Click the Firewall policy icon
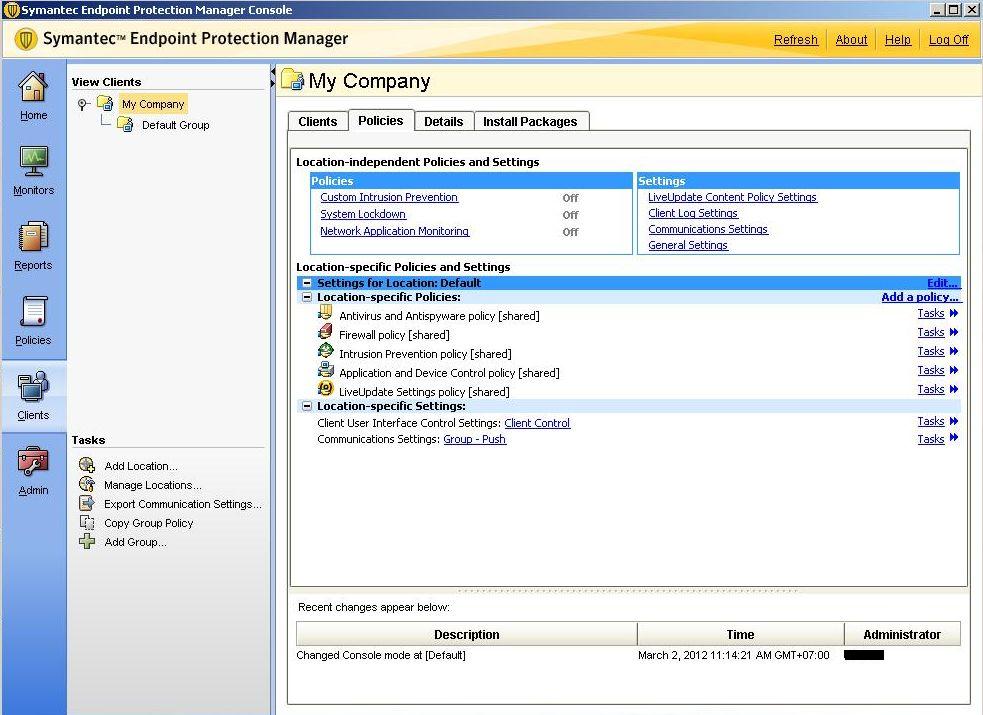Image resolution: width=983 pixels, height=715 pixels. [x=325, y=331]
